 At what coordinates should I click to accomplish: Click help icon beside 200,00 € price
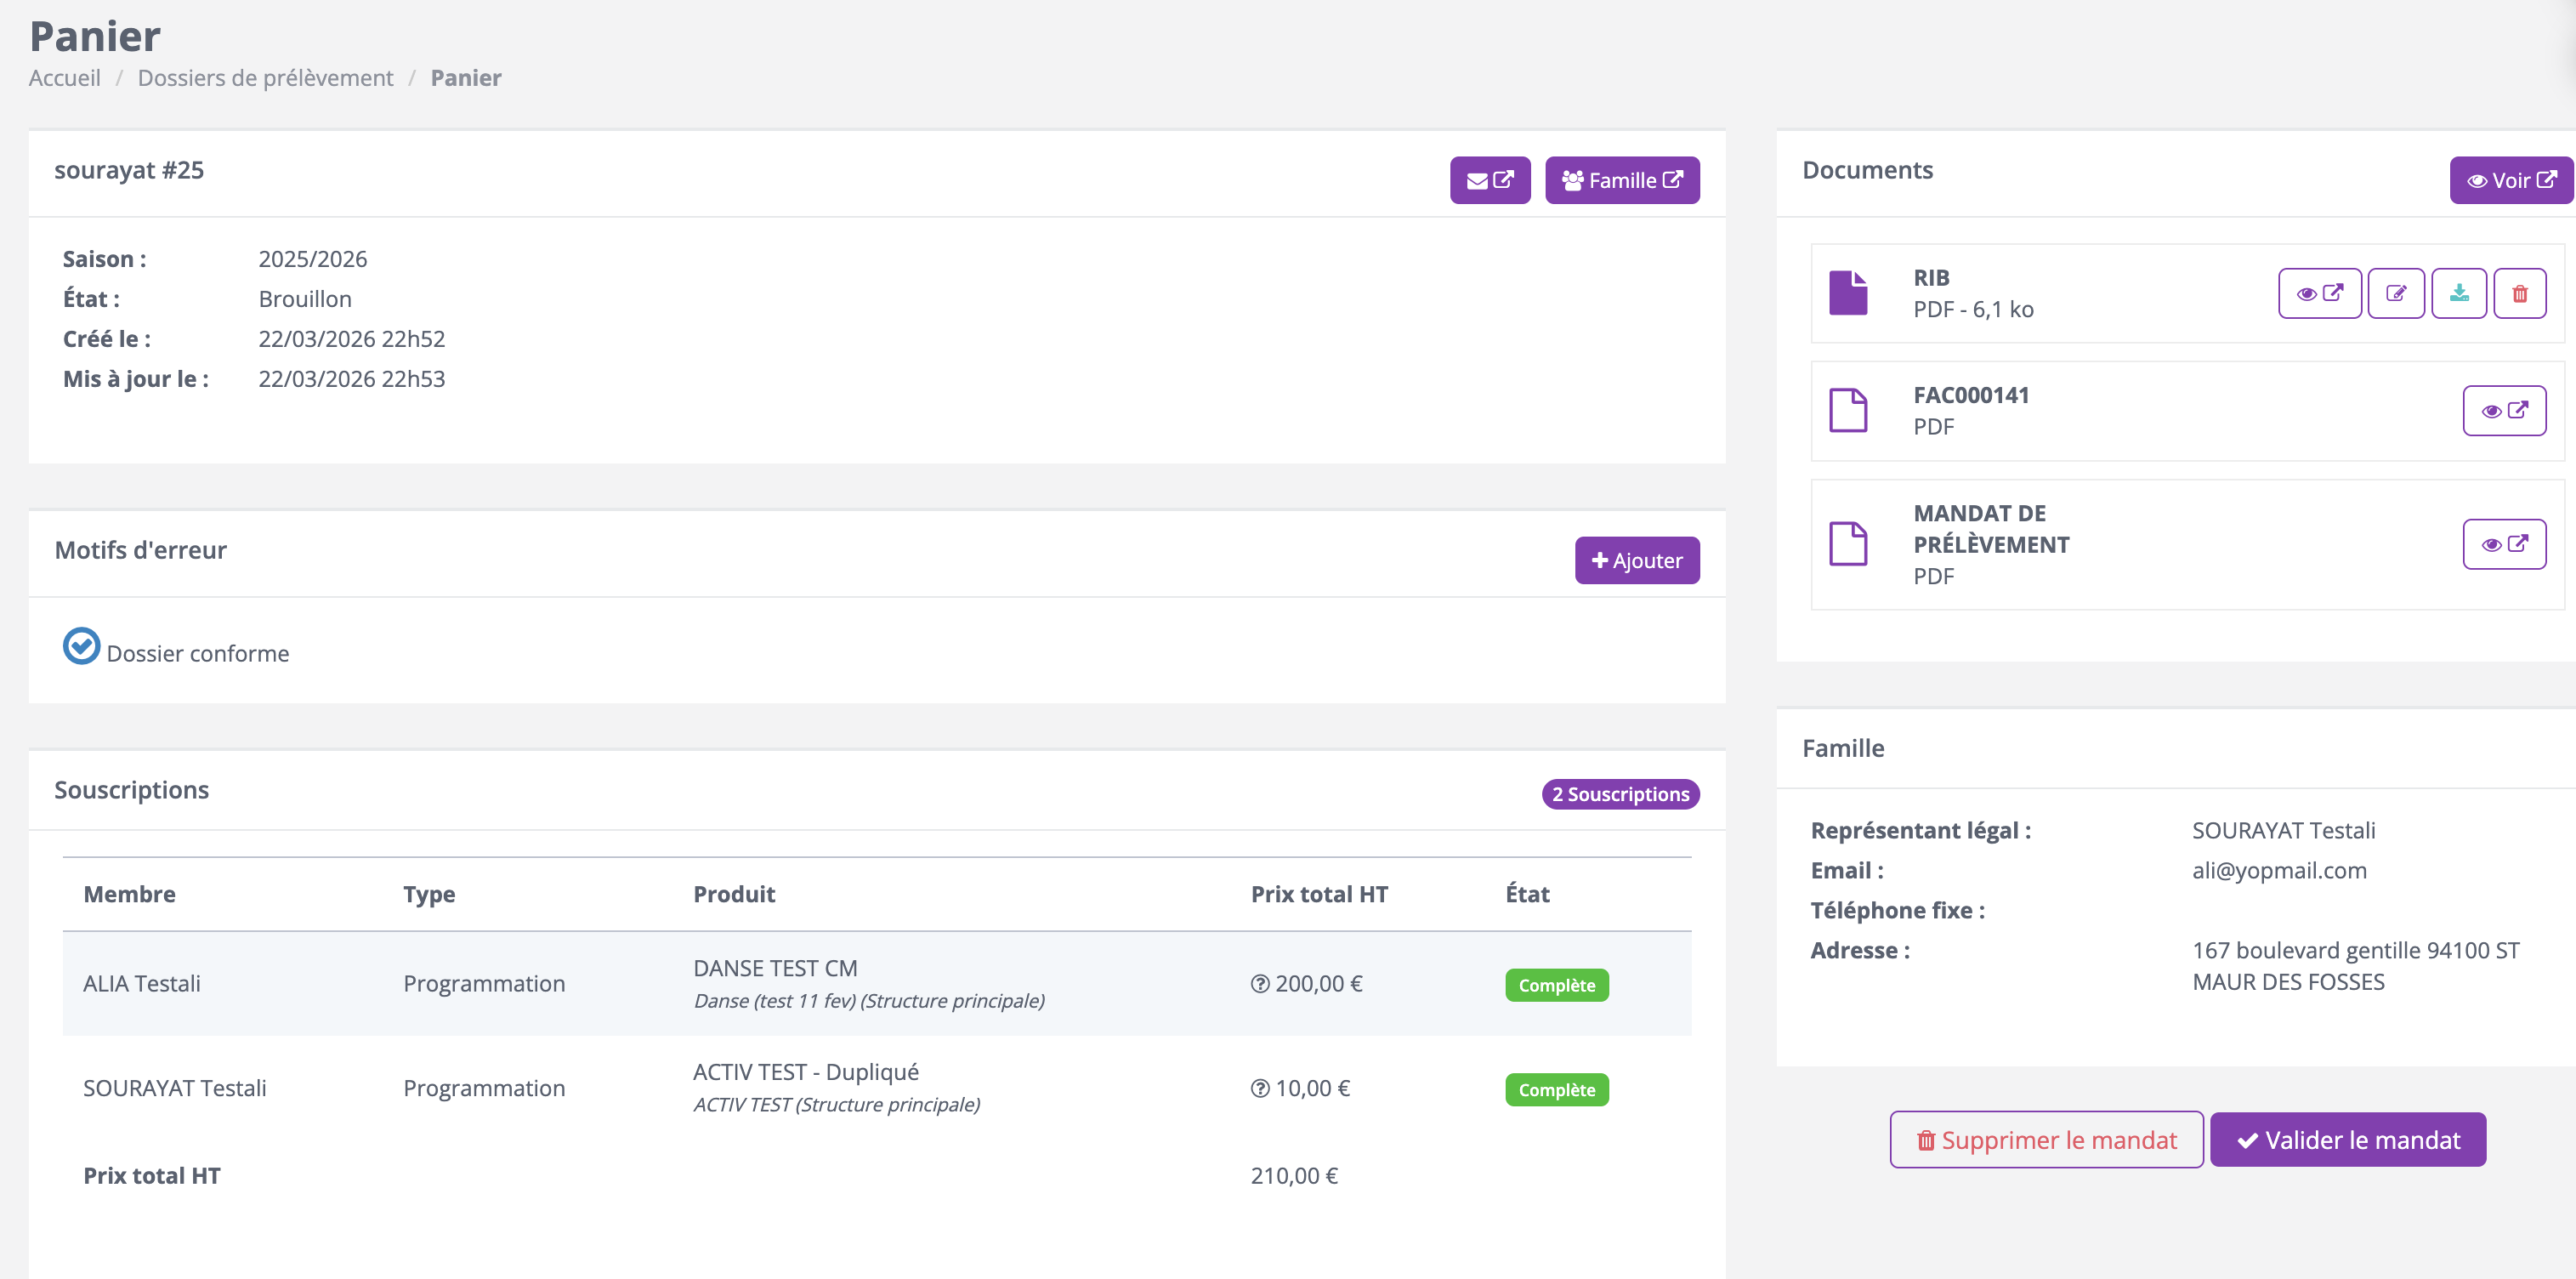[1259, 984]
